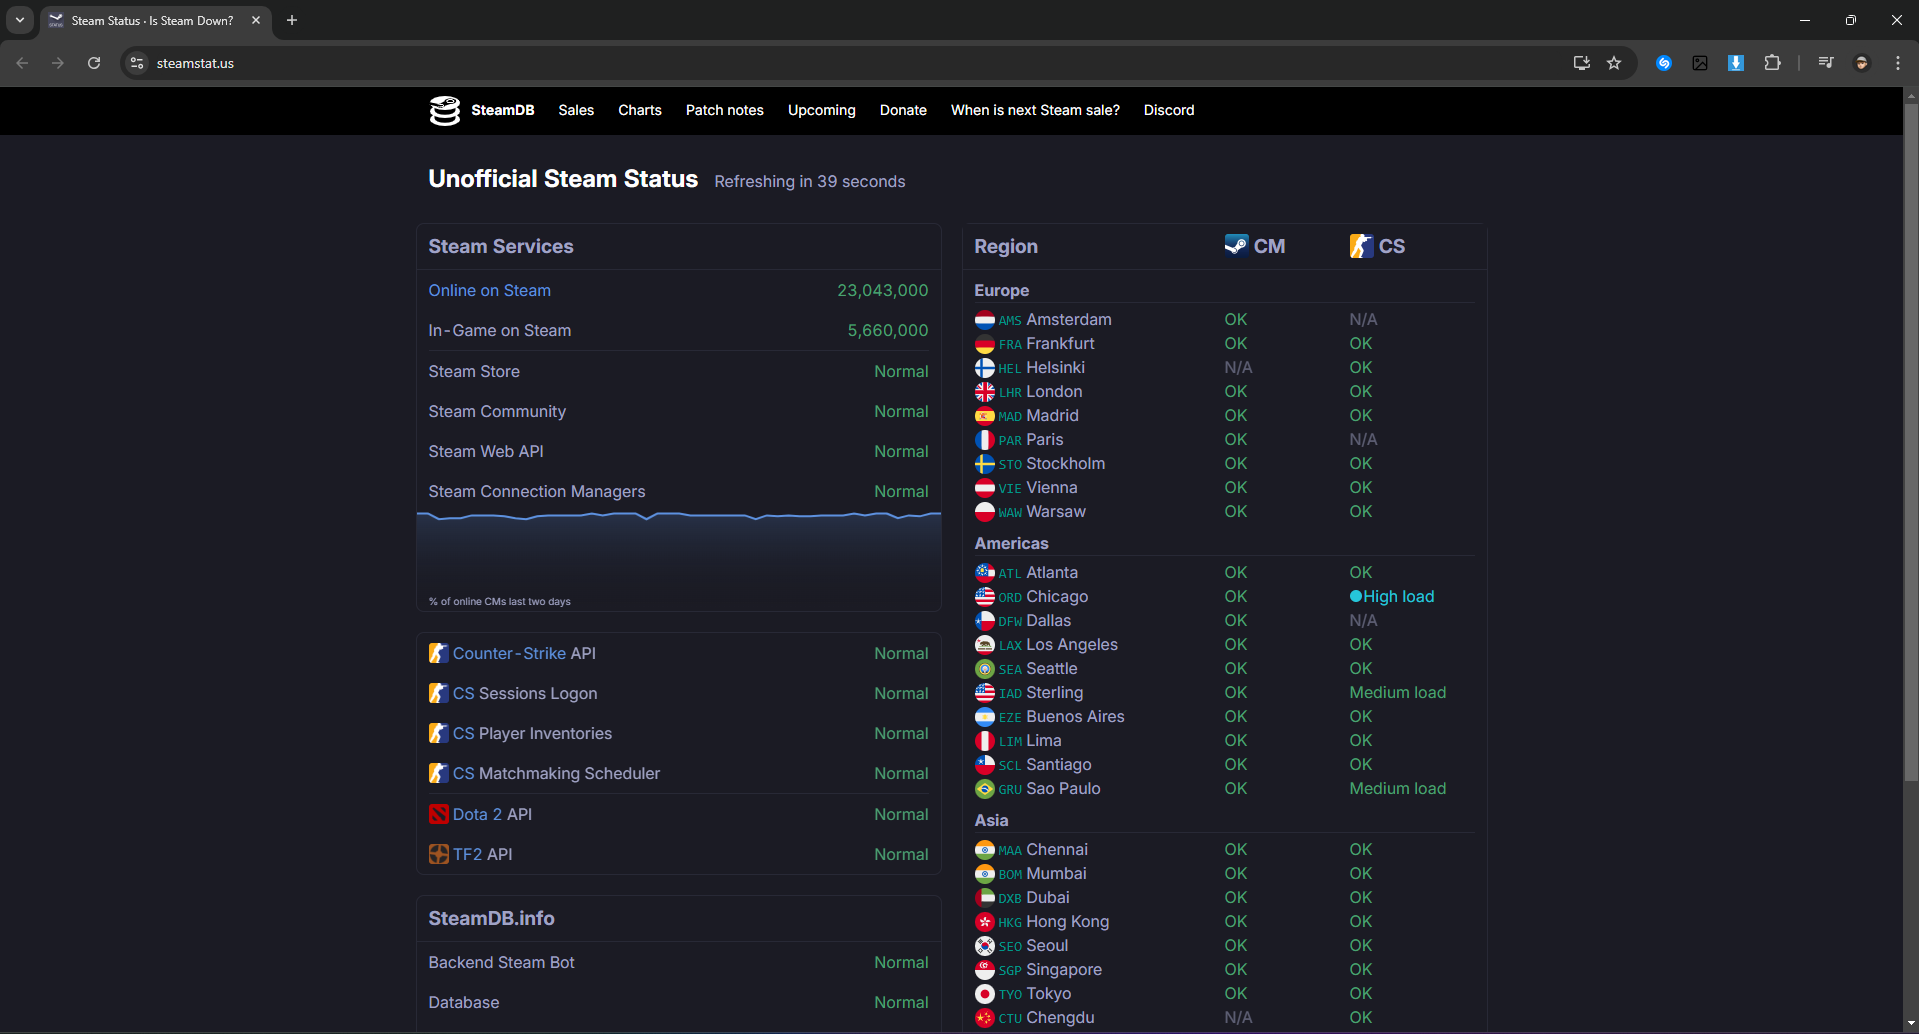The image size is (1919, 1034).
Task: Click the SteamDB logo icon
Action: (445, 111)
